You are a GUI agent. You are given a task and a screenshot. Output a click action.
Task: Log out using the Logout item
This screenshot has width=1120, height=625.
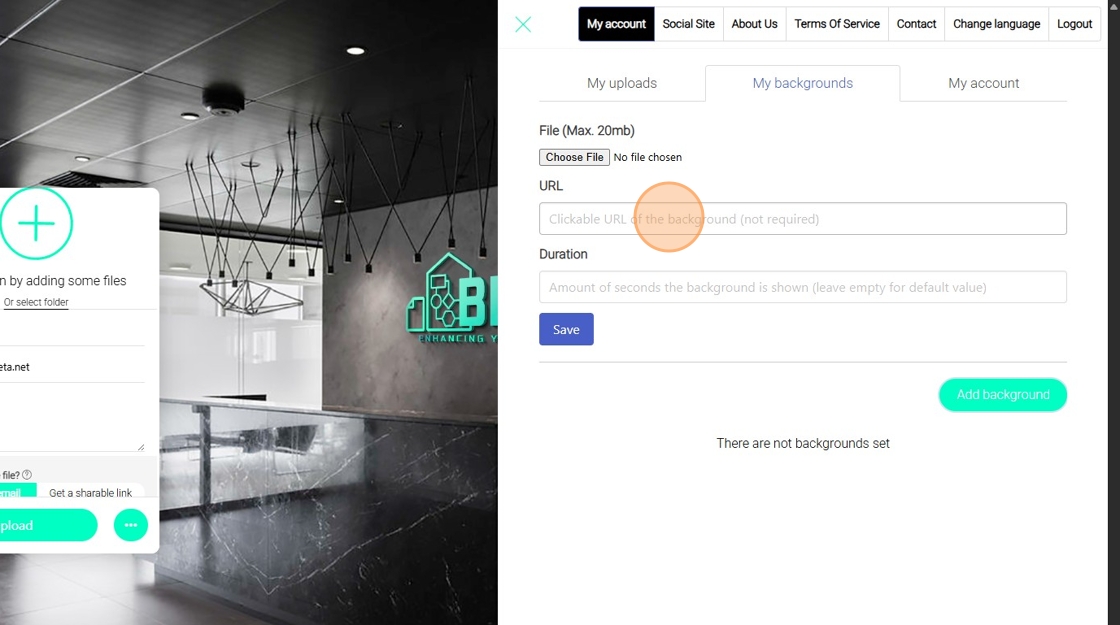[x=1074, y=24]
